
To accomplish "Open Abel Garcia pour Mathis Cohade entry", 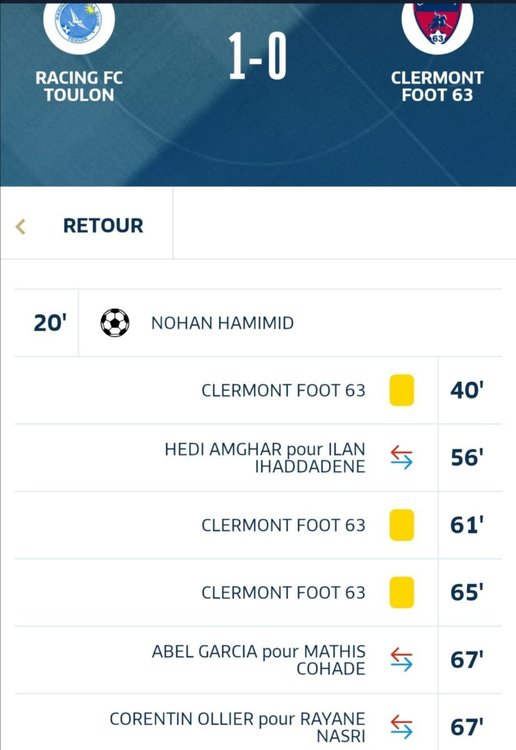I will [259, 660].
